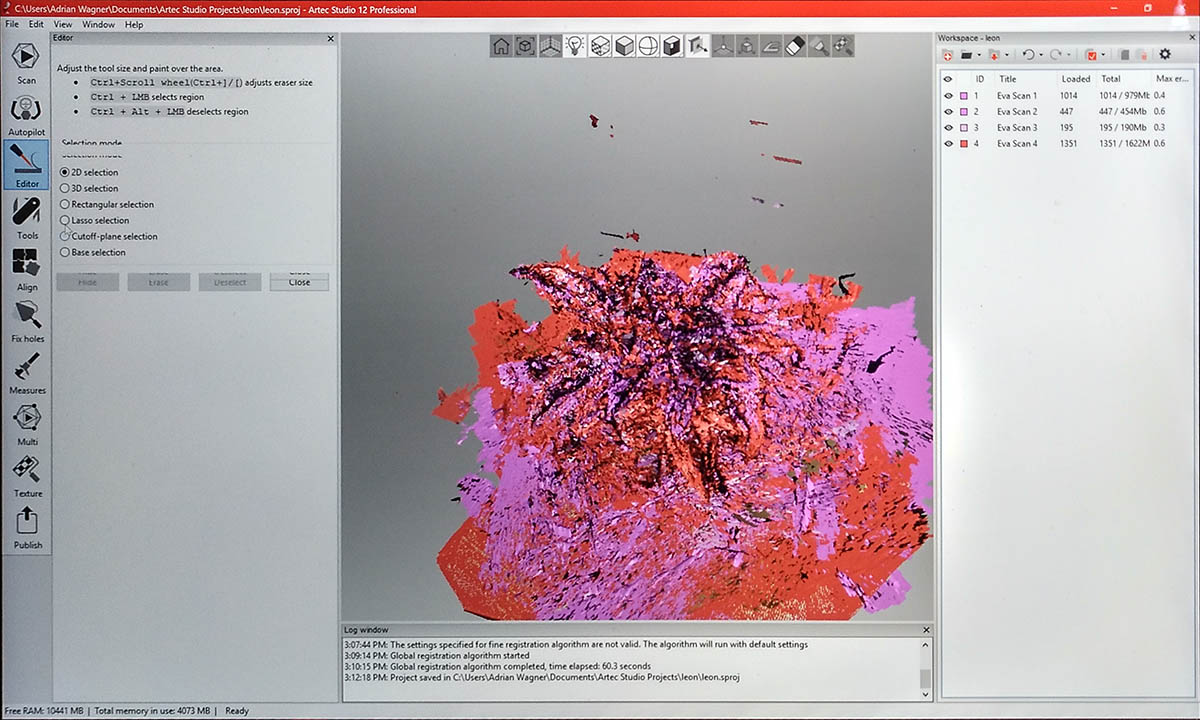The image size is (1200, 720).
Task: Open the Measures tool
Action: [x=27, y=373]
